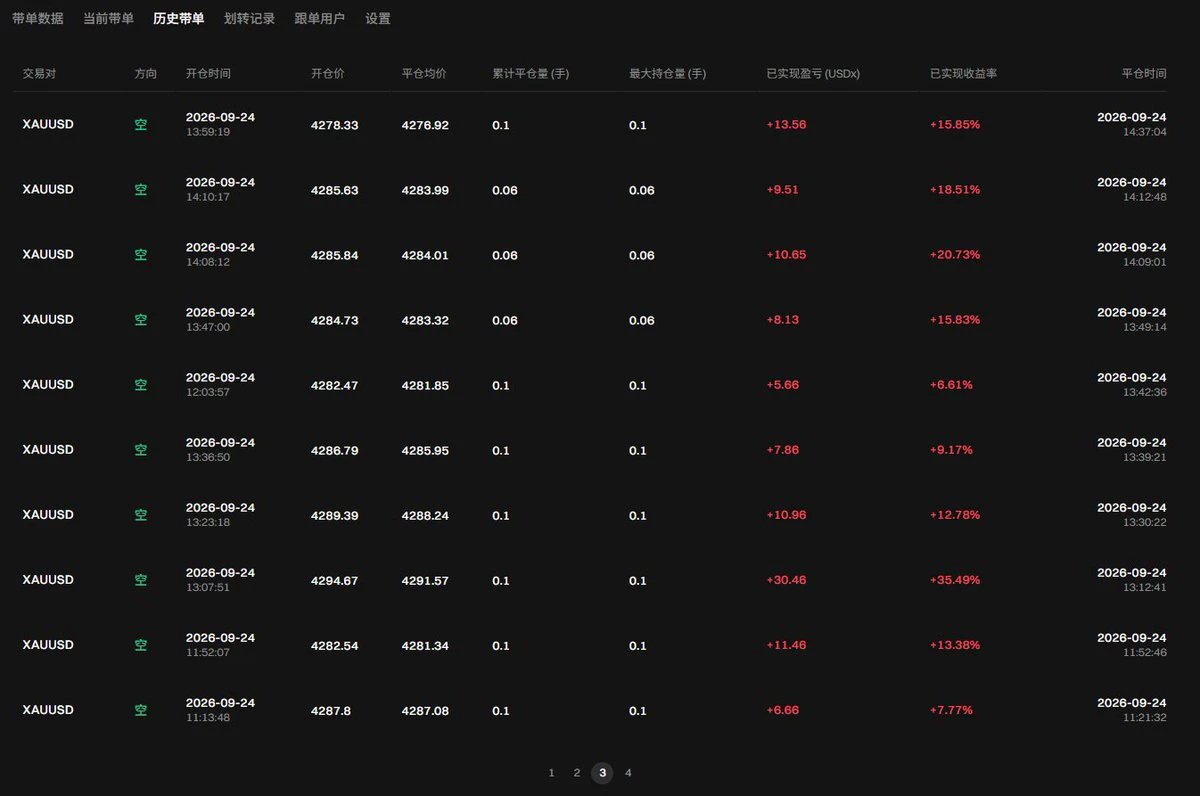Click the close average price 4283.99
Image resolution: width=1200 pixels, height=796 pixels.
[x=425, y=190]
